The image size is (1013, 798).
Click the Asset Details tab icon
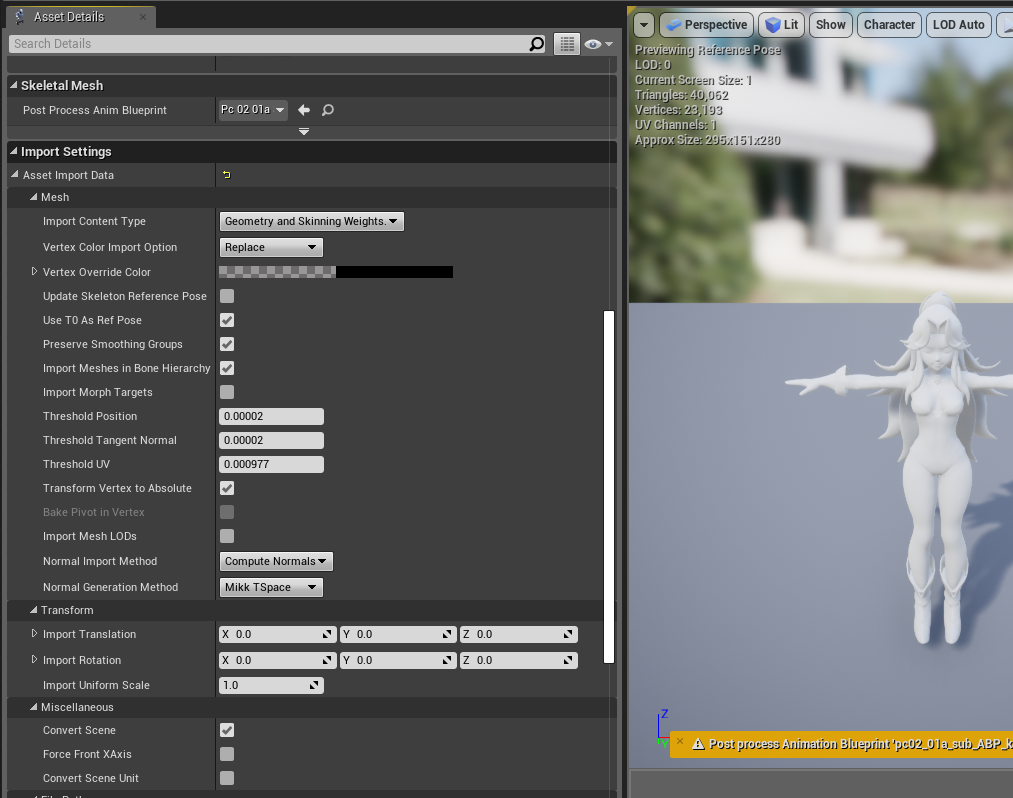20,17
